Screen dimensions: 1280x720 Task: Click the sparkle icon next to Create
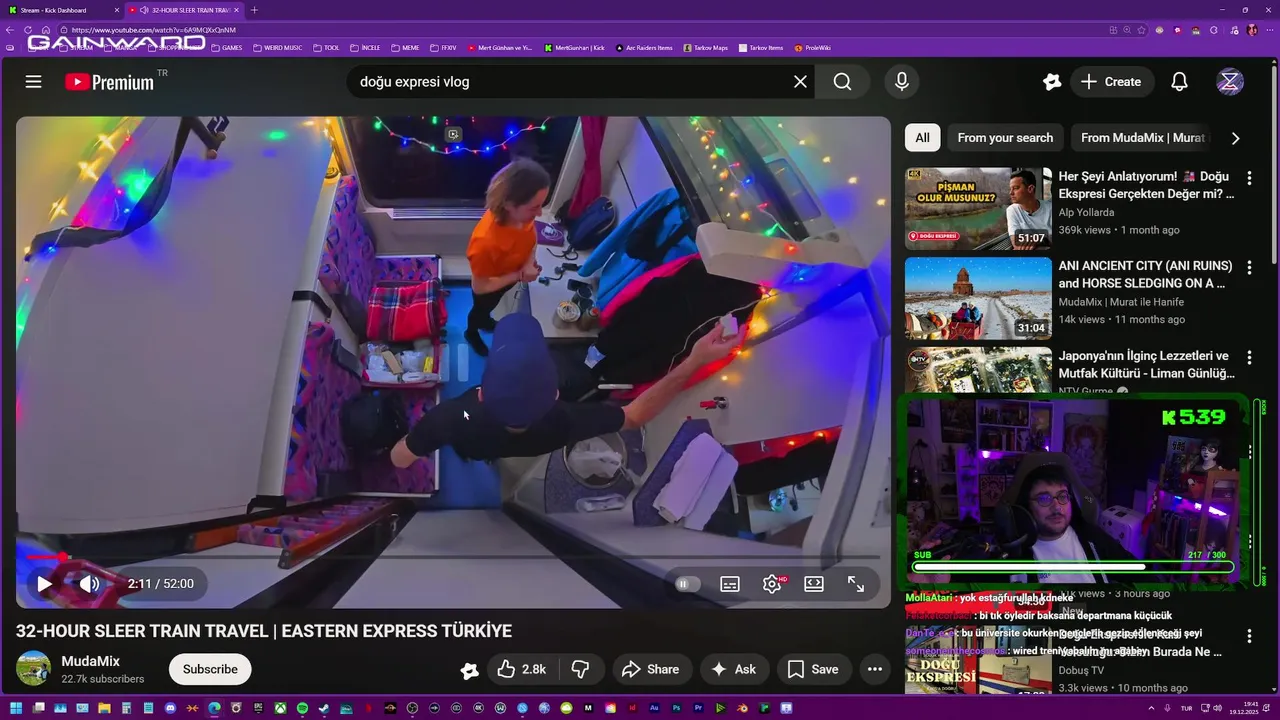tap(1051, 82)
